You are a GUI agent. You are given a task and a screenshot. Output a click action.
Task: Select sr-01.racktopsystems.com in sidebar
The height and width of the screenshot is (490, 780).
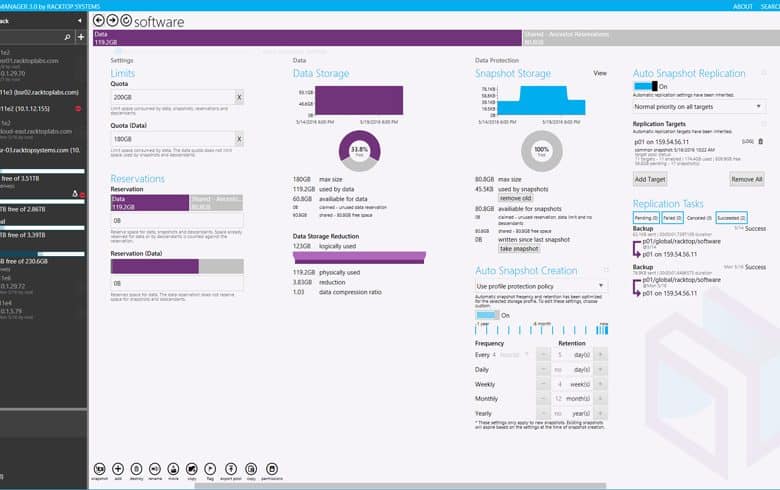(x=40, y=150)
